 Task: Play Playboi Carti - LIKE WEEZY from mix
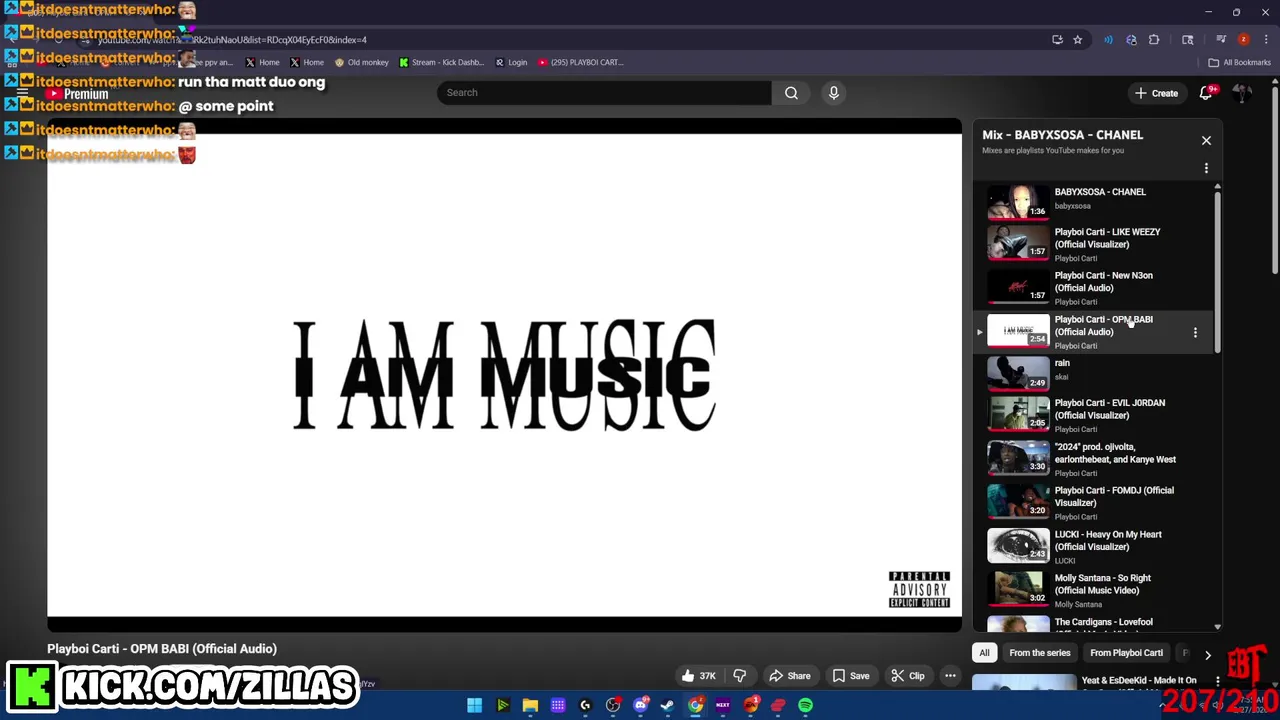point(1092,243)
